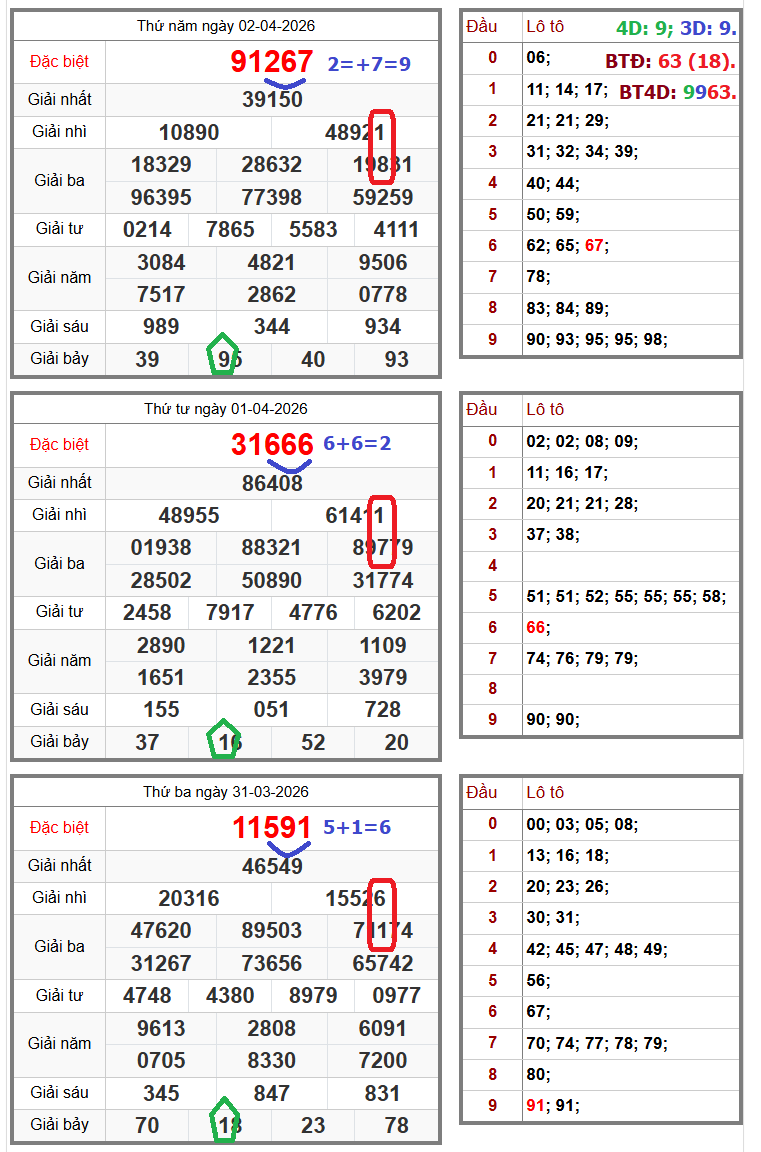This screenshot has width=761, height=1152.
Task: Click Giải tư number 6202
Action: [396, 613]
